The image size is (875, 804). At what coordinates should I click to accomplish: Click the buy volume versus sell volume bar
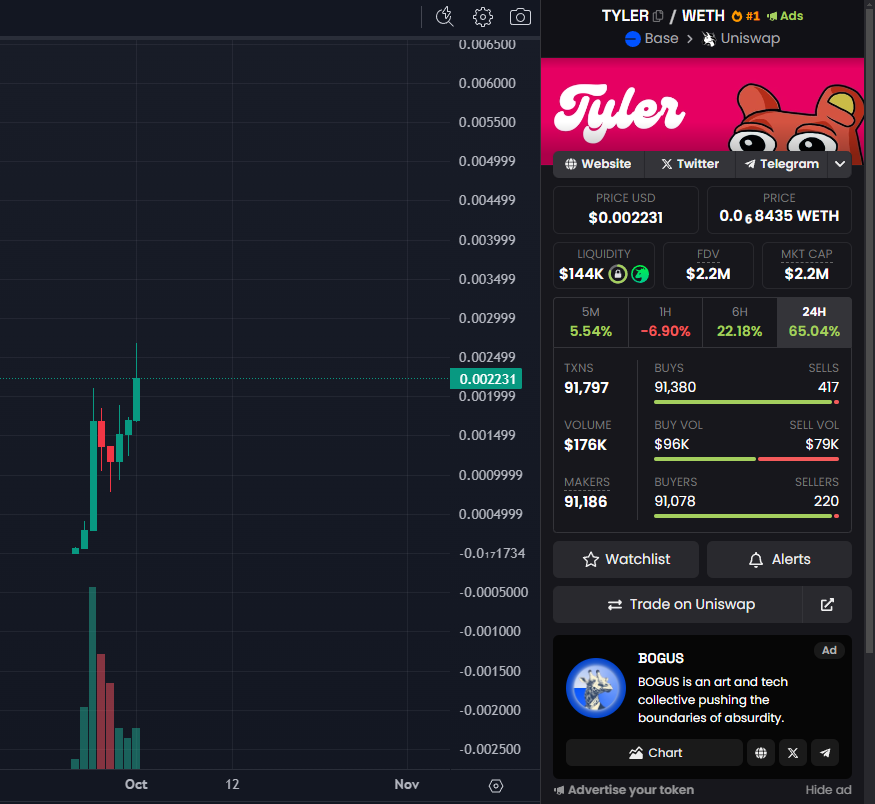(x=746, y=459)
